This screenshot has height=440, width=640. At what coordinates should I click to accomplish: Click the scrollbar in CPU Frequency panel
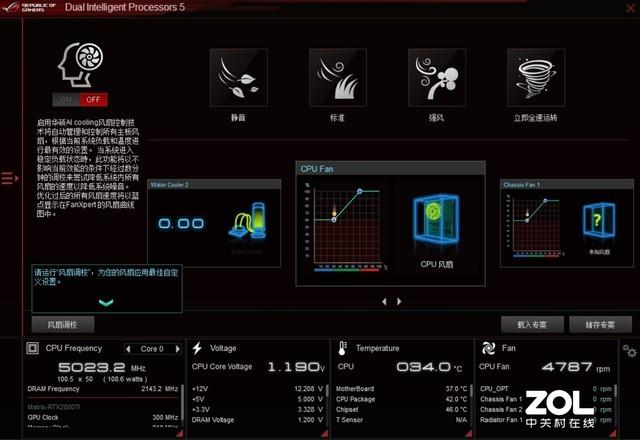[182, 402]
